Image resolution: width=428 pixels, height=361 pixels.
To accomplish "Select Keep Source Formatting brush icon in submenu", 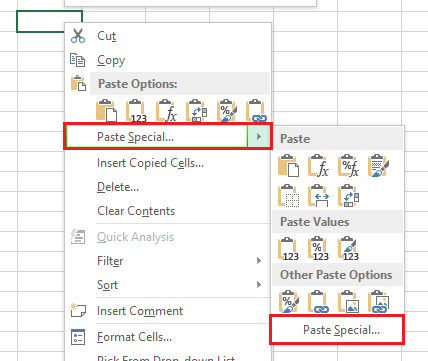I will pos(378,165).
